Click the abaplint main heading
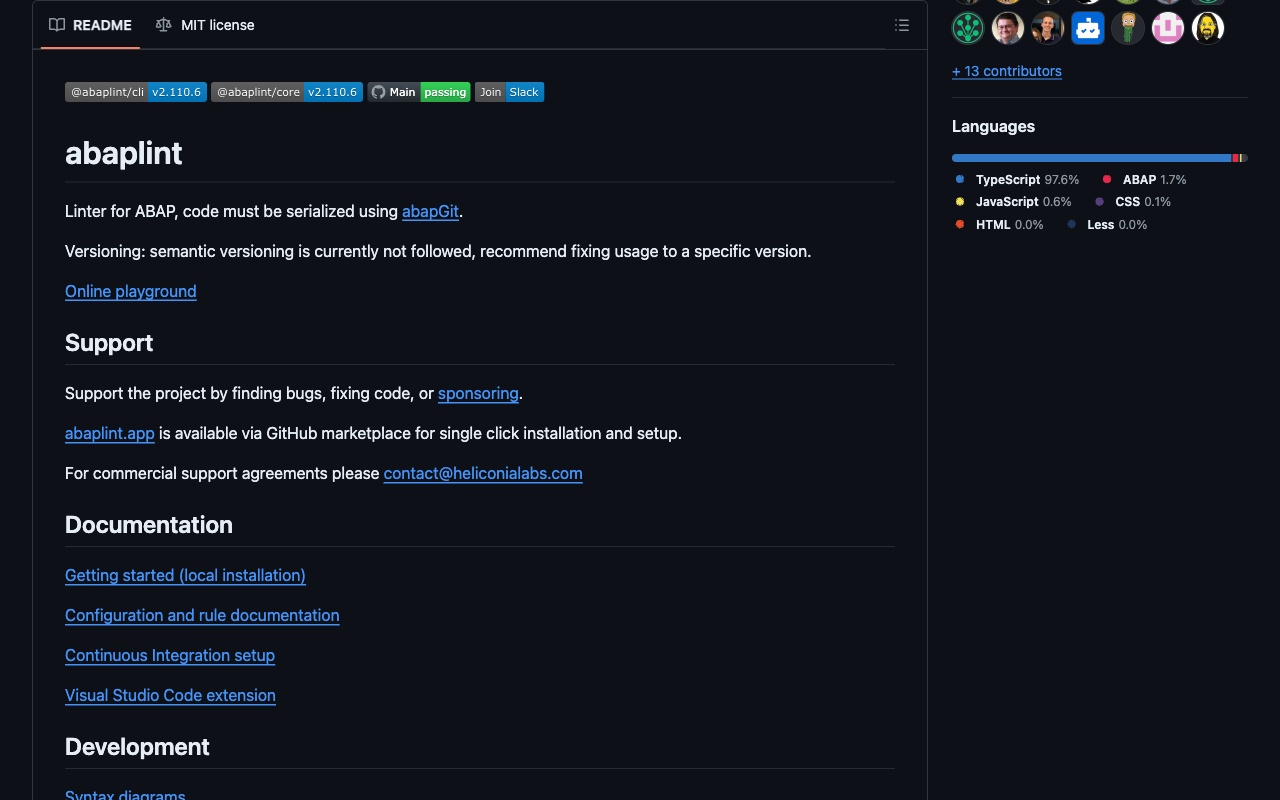Image resolution: width=1280 pixels, height=800 pixels. pos(124,153)
